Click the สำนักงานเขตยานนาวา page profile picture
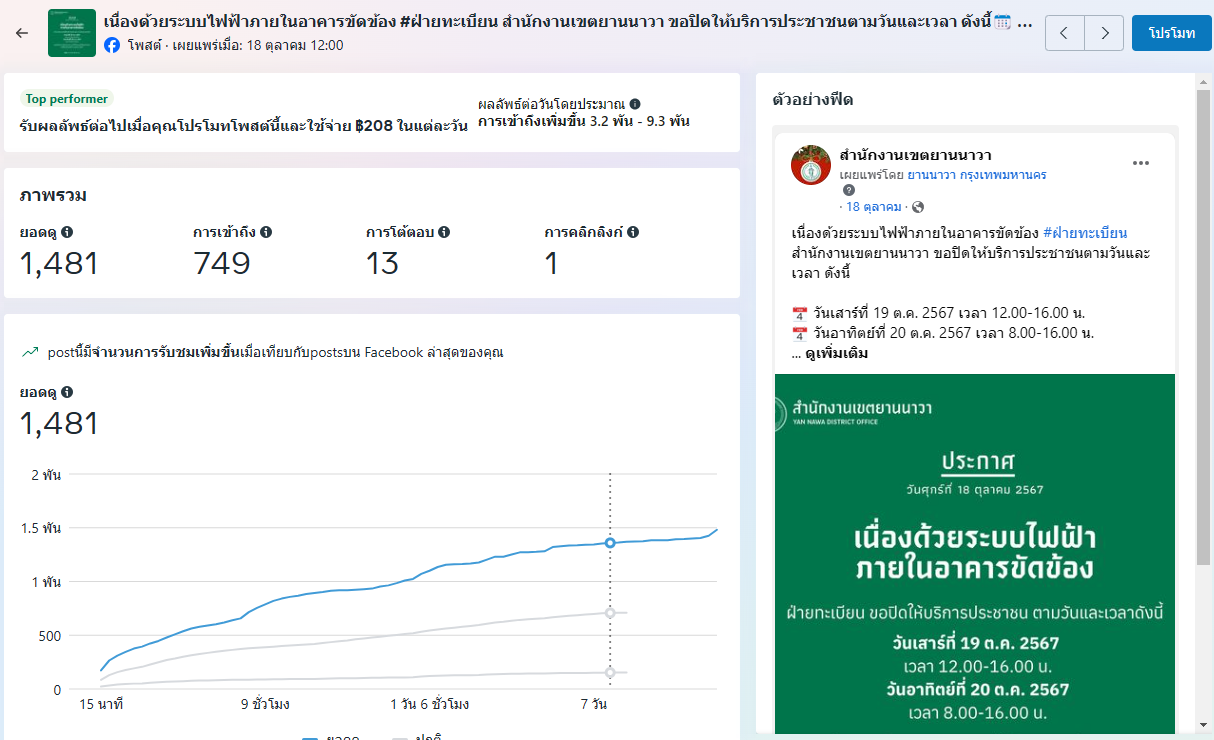 coord(811,165)
